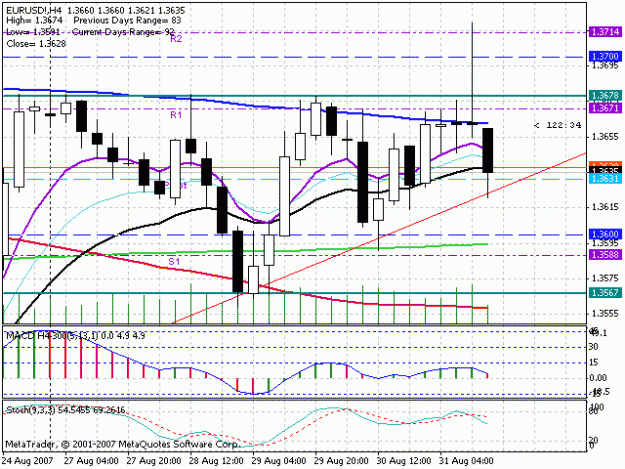
Task: Click the teal 1.3678 price label
Action: [x=605, y=96]
